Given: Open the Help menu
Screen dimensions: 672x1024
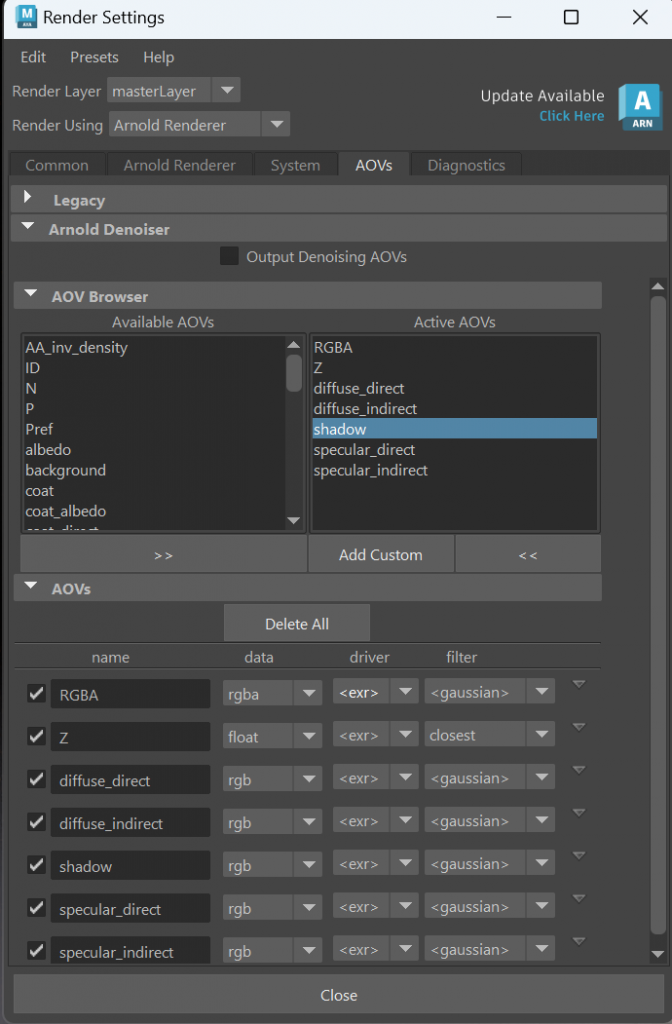Looking at the screenshot, I should click(x=159, y=57).
